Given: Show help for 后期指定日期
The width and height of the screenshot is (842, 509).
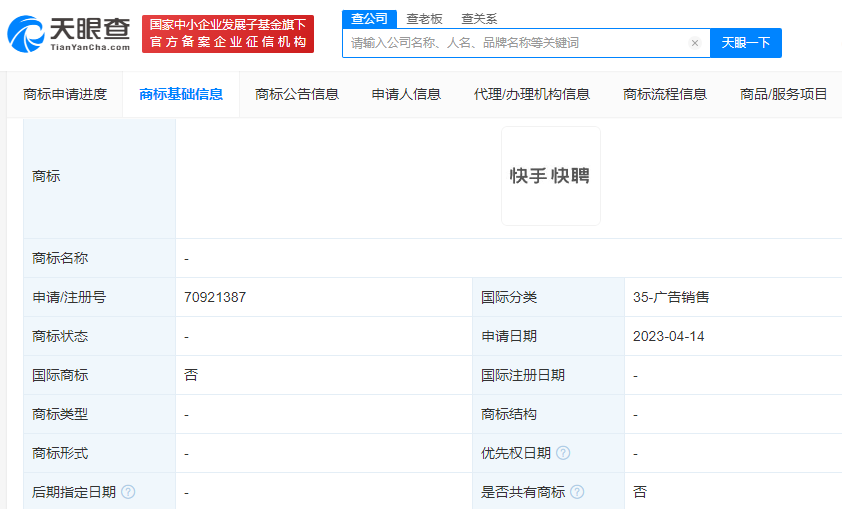Looking at the screenshot, I should click(x=128, y=491).
